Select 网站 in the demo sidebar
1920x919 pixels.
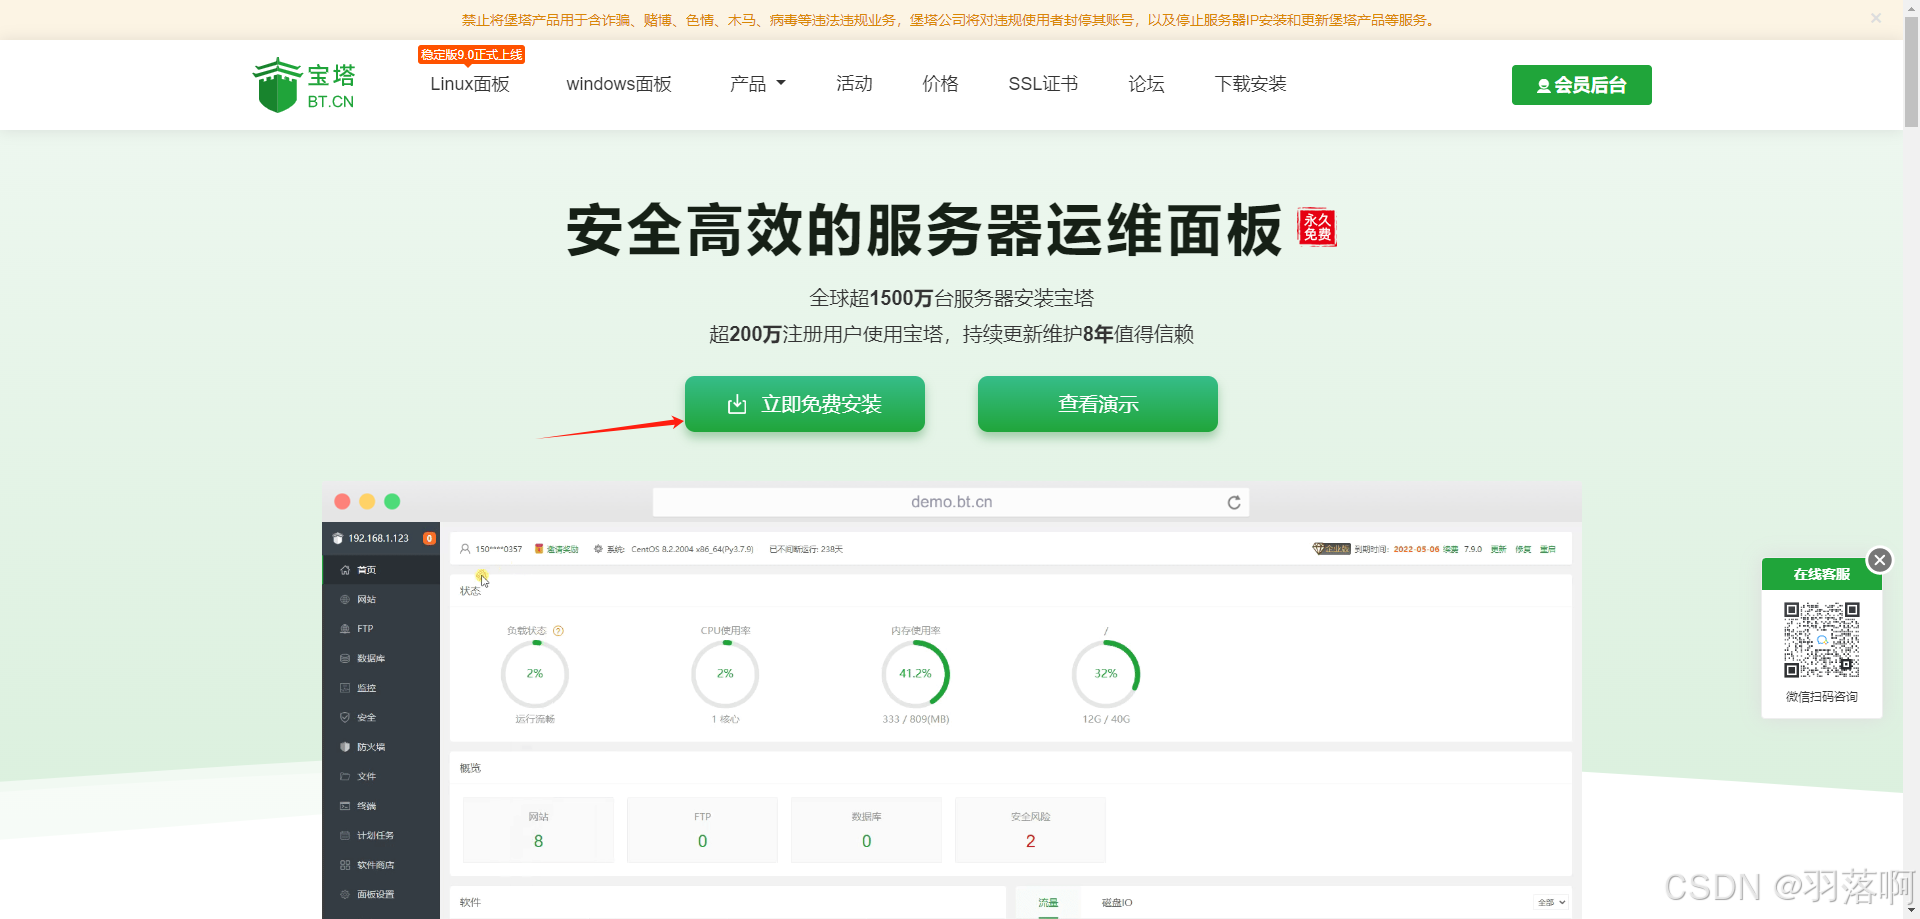pos(381,599)
